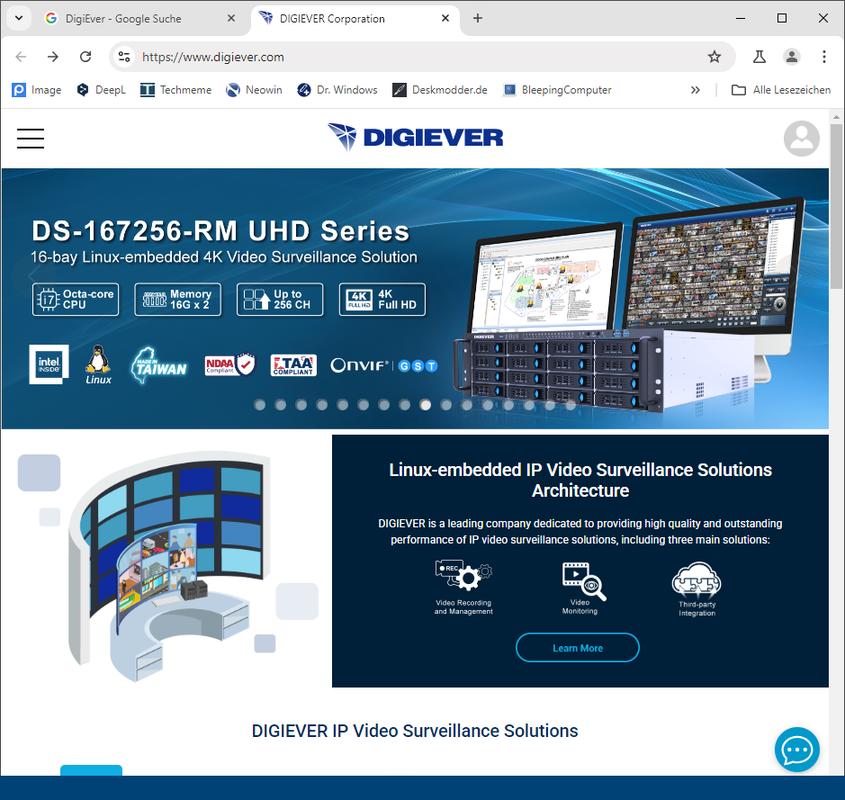Click the Memory 16G x 2 badge
Image resolution: width=845 pixels, height=800 pixels.
pyautogui.click(x=178, y=299)
